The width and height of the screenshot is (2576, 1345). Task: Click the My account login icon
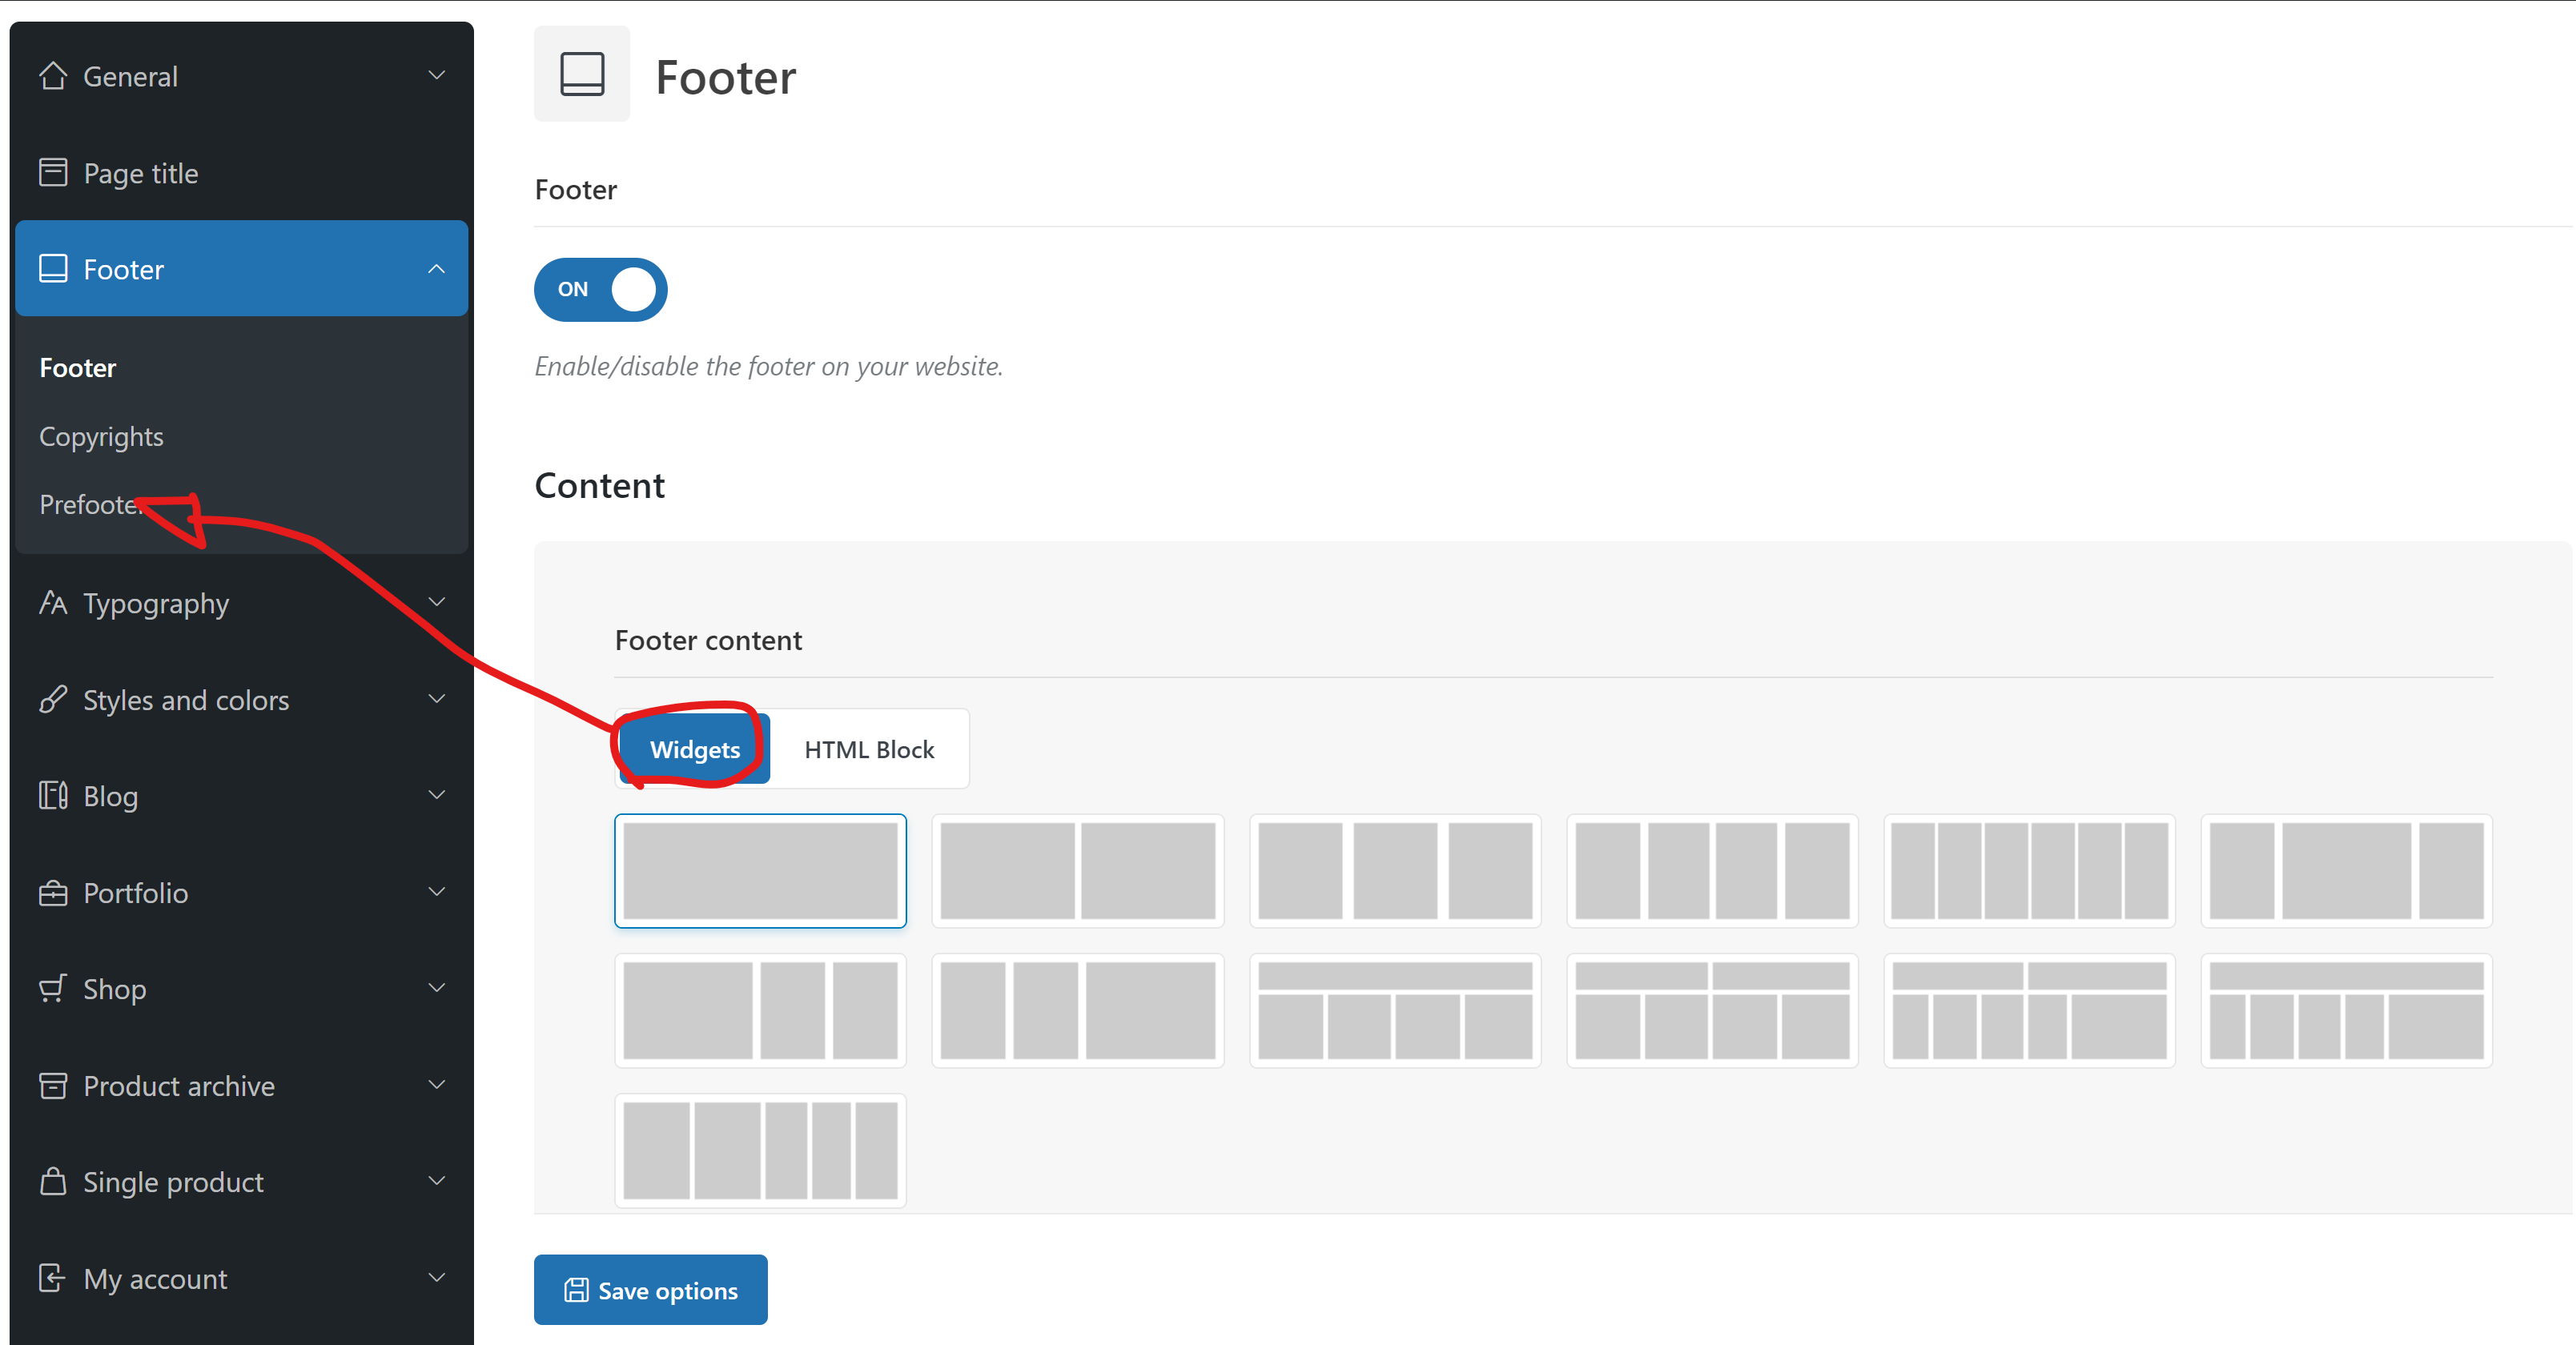[x=53, y=1279]
